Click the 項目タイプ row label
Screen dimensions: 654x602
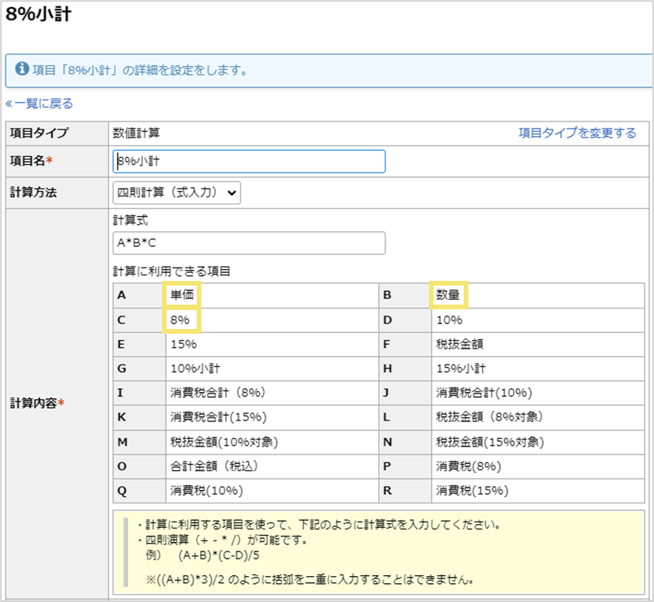pyautogui.click(x=39, y=133)
